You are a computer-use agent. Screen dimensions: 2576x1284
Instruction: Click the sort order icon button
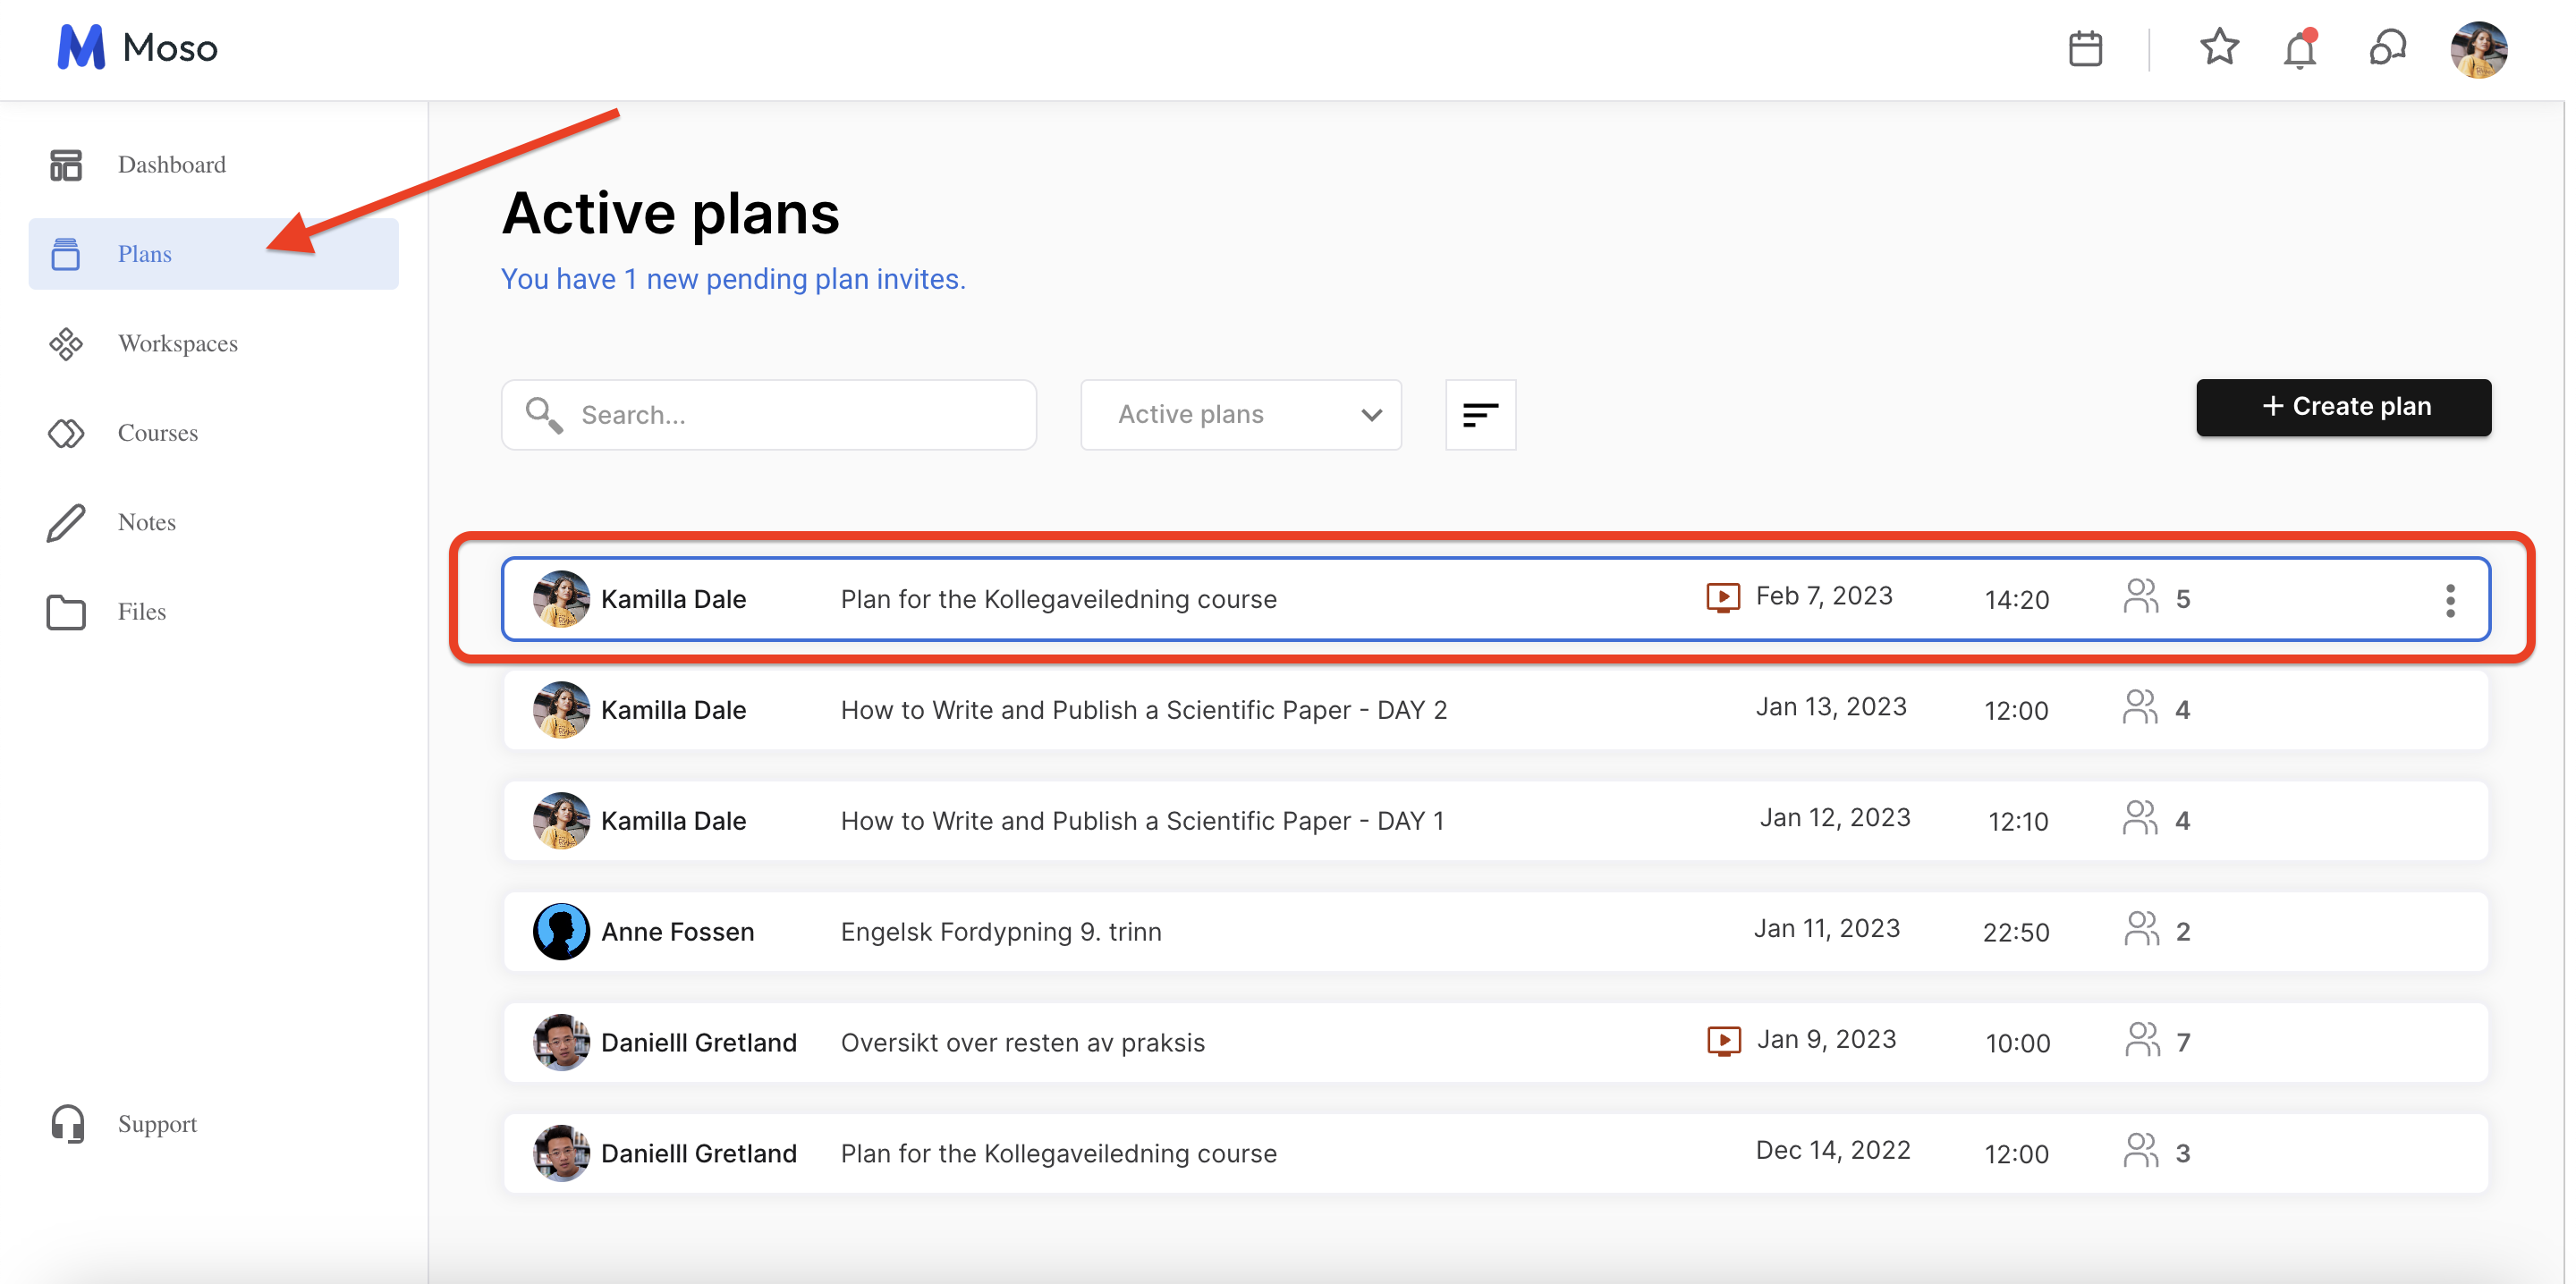pyautogui.click(x=1479, y=414)
